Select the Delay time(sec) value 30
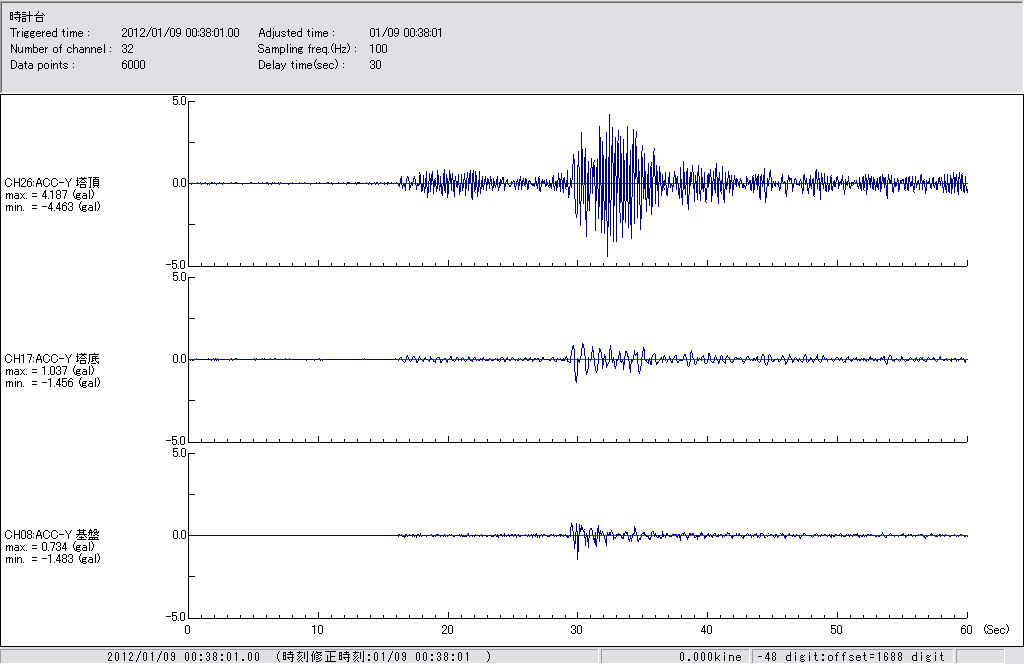The width and height of the screenshot is (1024, 664). click(x=375, y=65)
